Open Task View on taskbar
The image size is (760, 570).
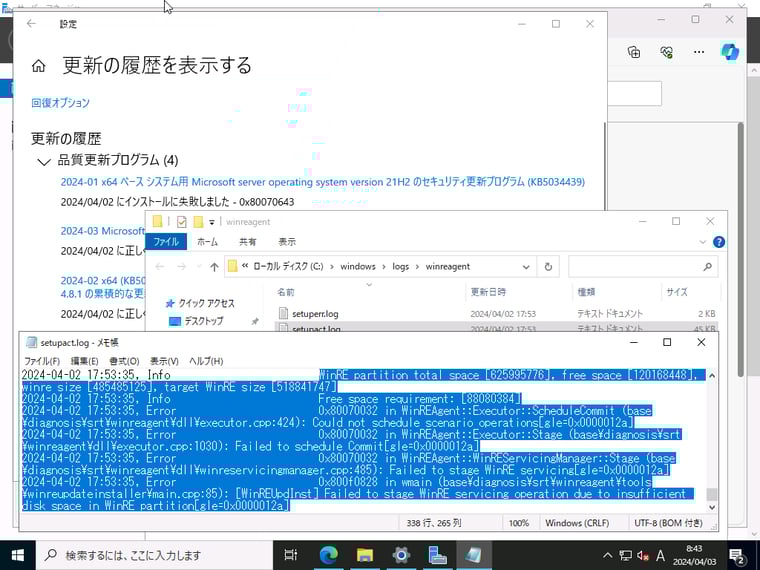click(291, 555)
